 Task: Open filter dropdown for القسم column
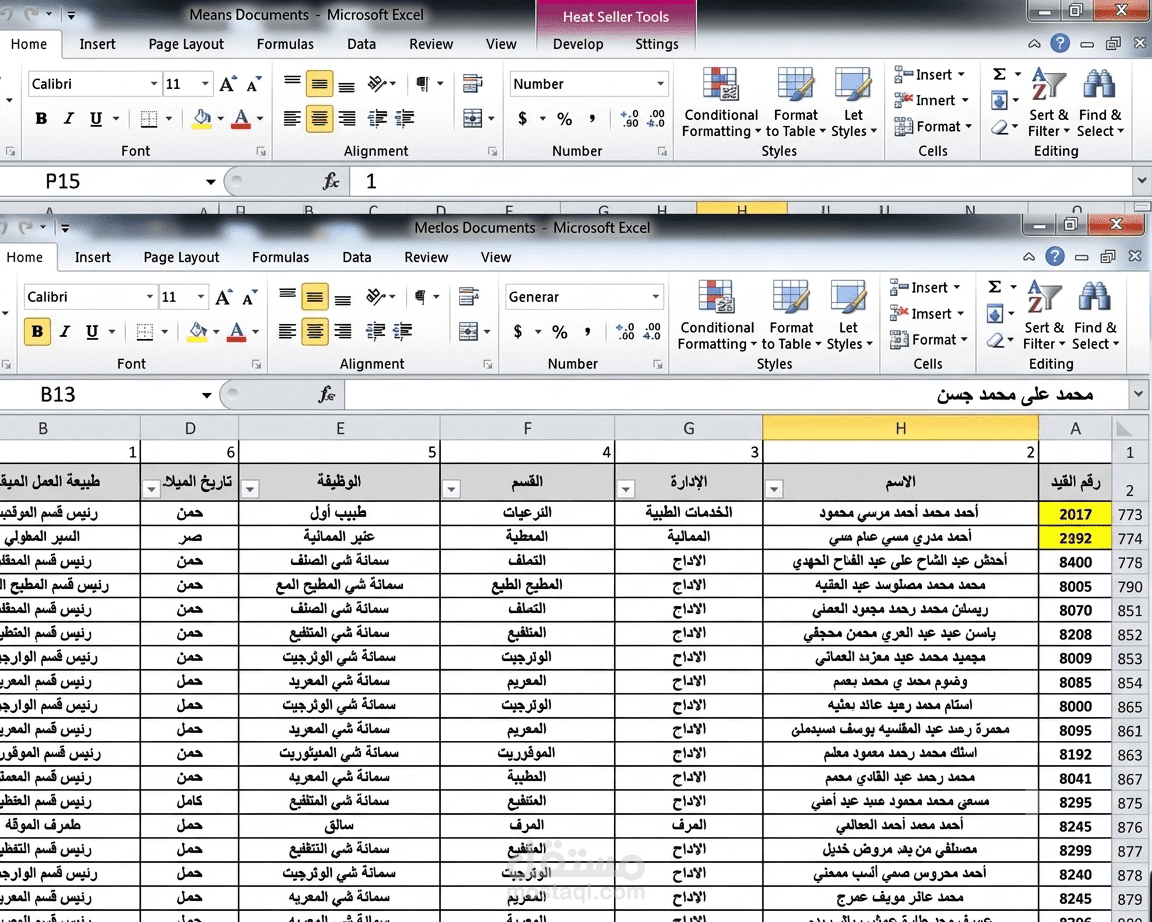[x=451, y=489]
